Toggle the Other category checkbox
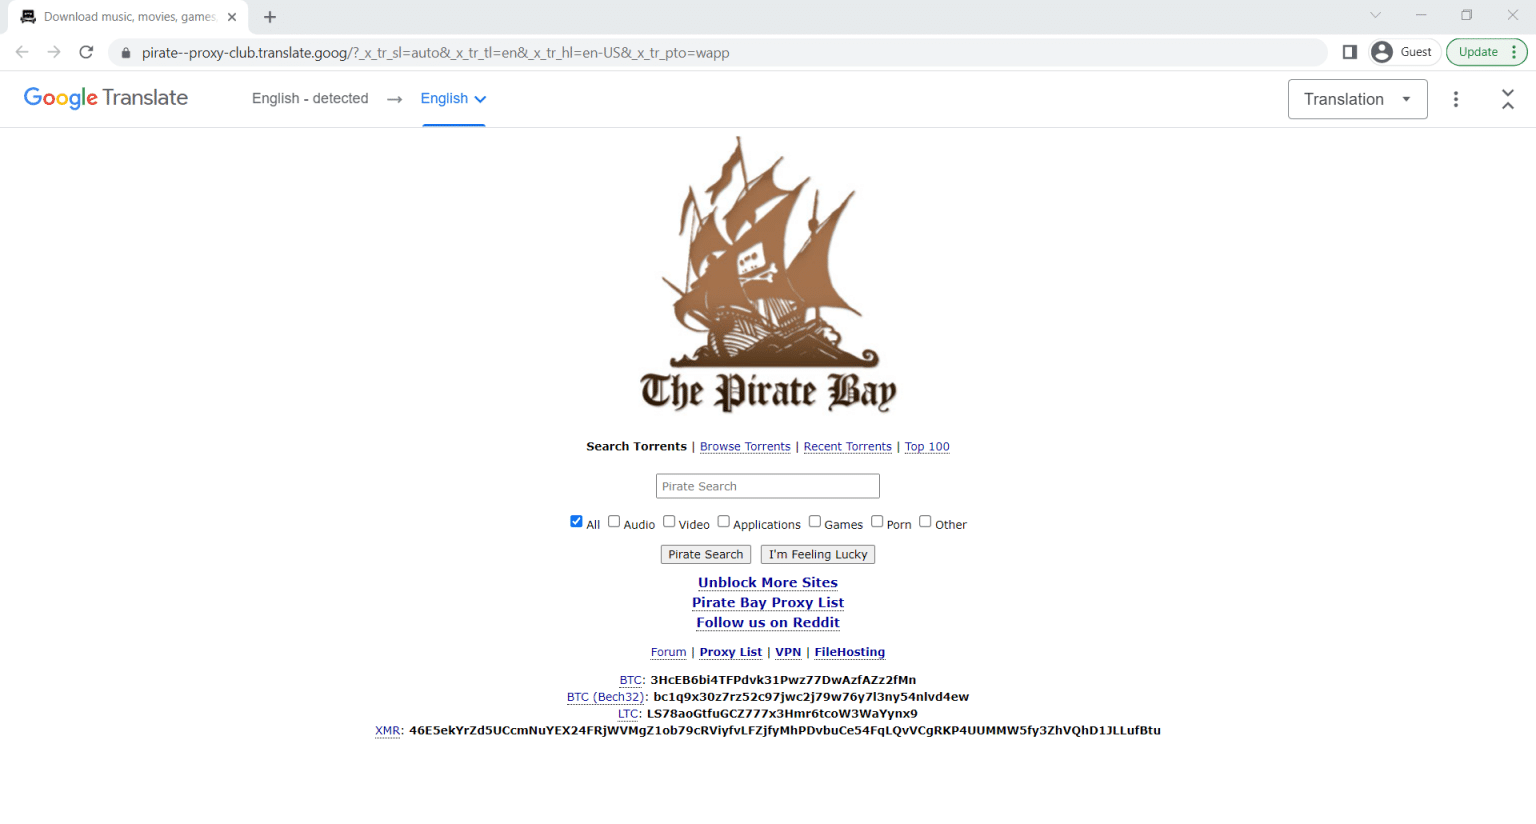Screen dimensions: 1536x824 [925, 521]
